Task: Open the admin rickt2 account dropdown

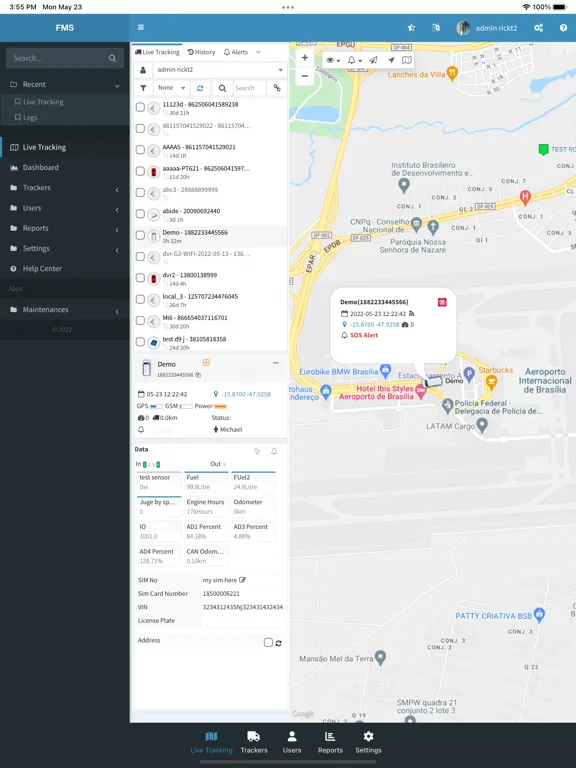Action: [x=219, y=70]
